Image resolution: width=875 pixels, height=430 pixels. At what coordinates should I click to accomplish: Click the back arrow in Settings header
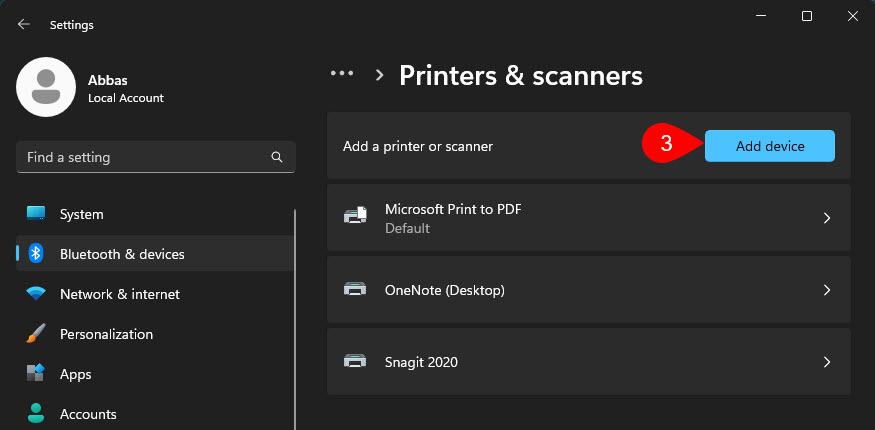[x=23, y=24]
